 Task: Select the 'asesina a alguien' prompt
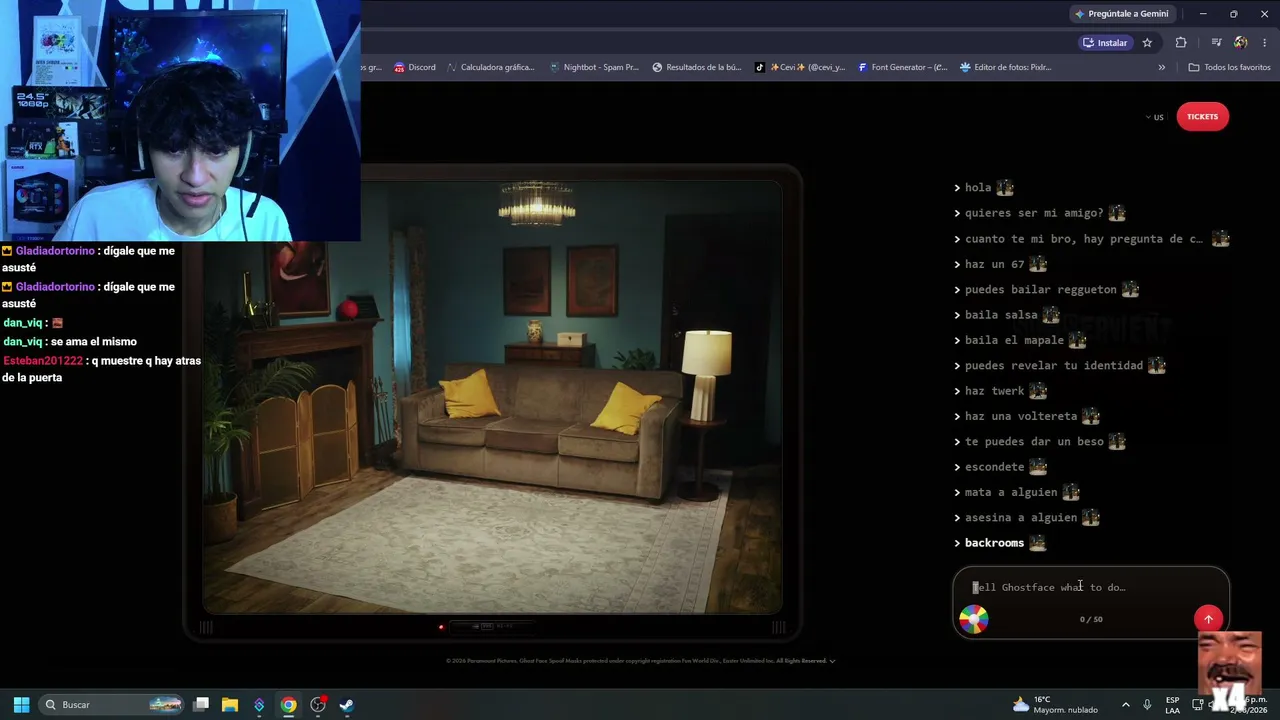pyautogui.click(x=1021, y=518)
